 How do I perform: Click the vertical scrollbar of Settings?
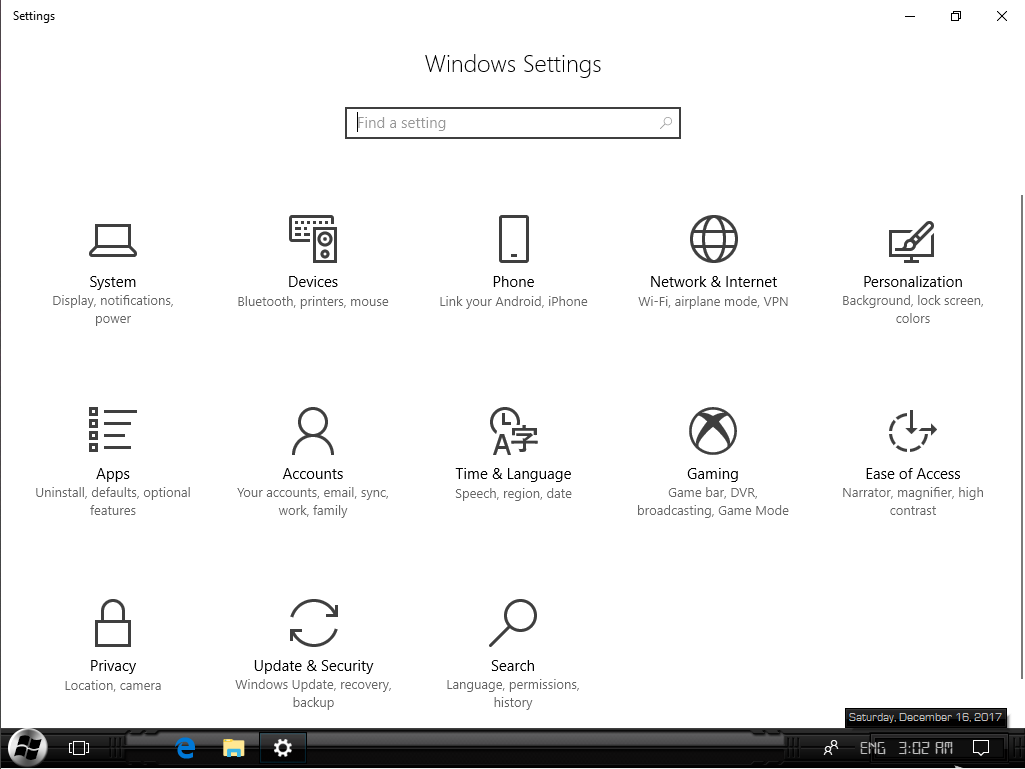[1021, 437]
